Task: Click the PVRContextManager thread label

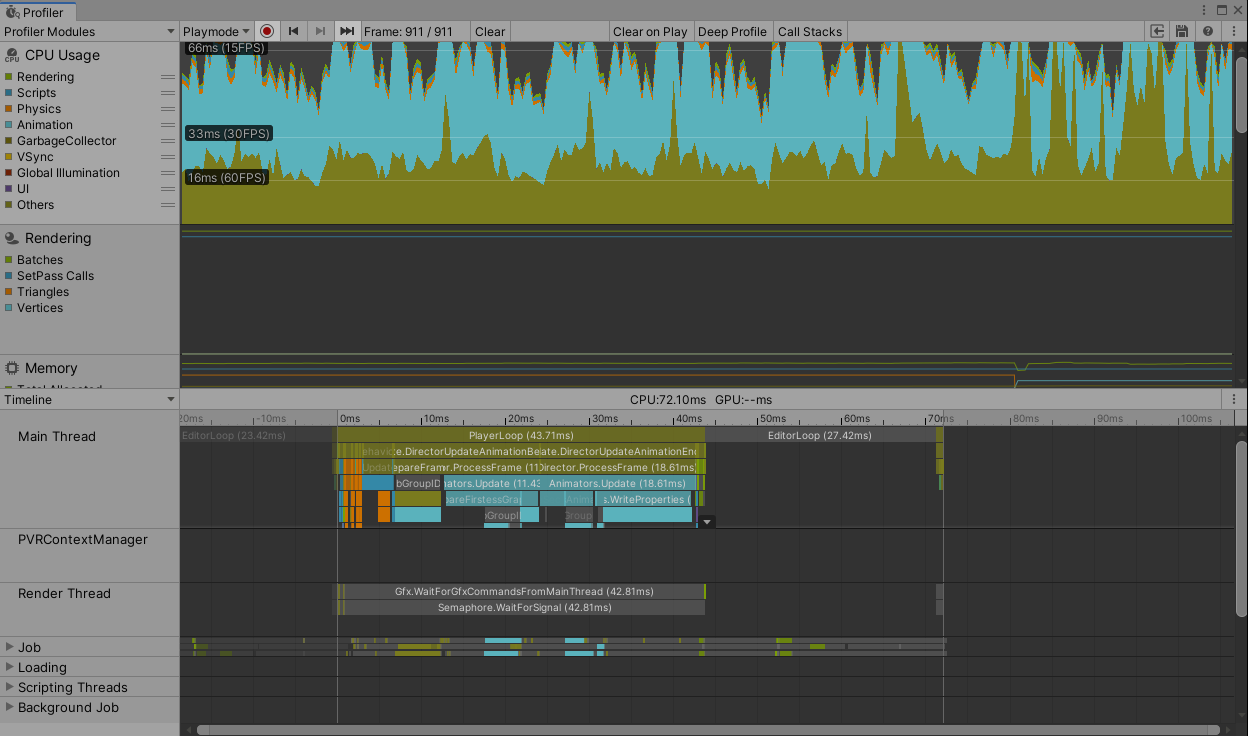Action: 83,539
